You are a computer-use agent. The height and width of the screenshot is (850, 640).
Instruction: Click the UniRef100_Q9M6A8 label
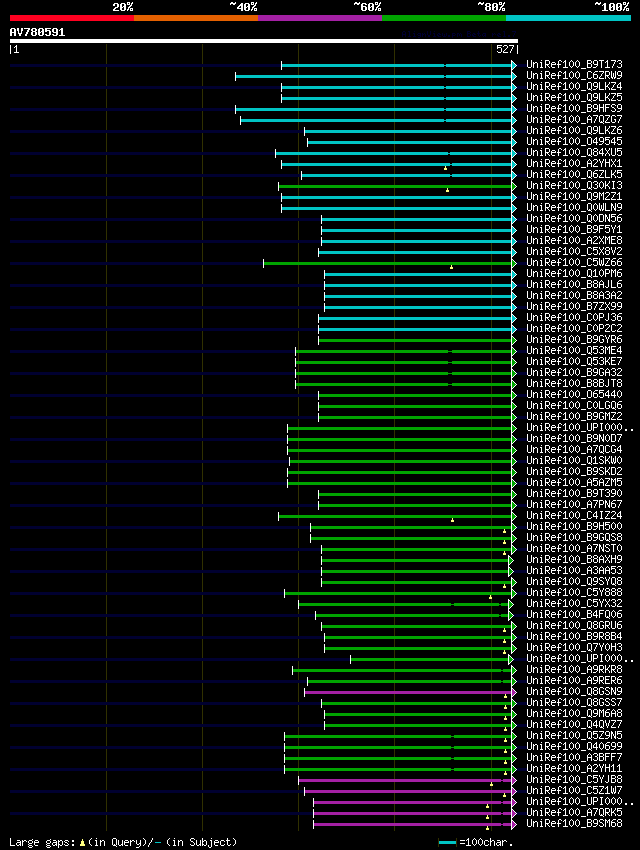574,713
